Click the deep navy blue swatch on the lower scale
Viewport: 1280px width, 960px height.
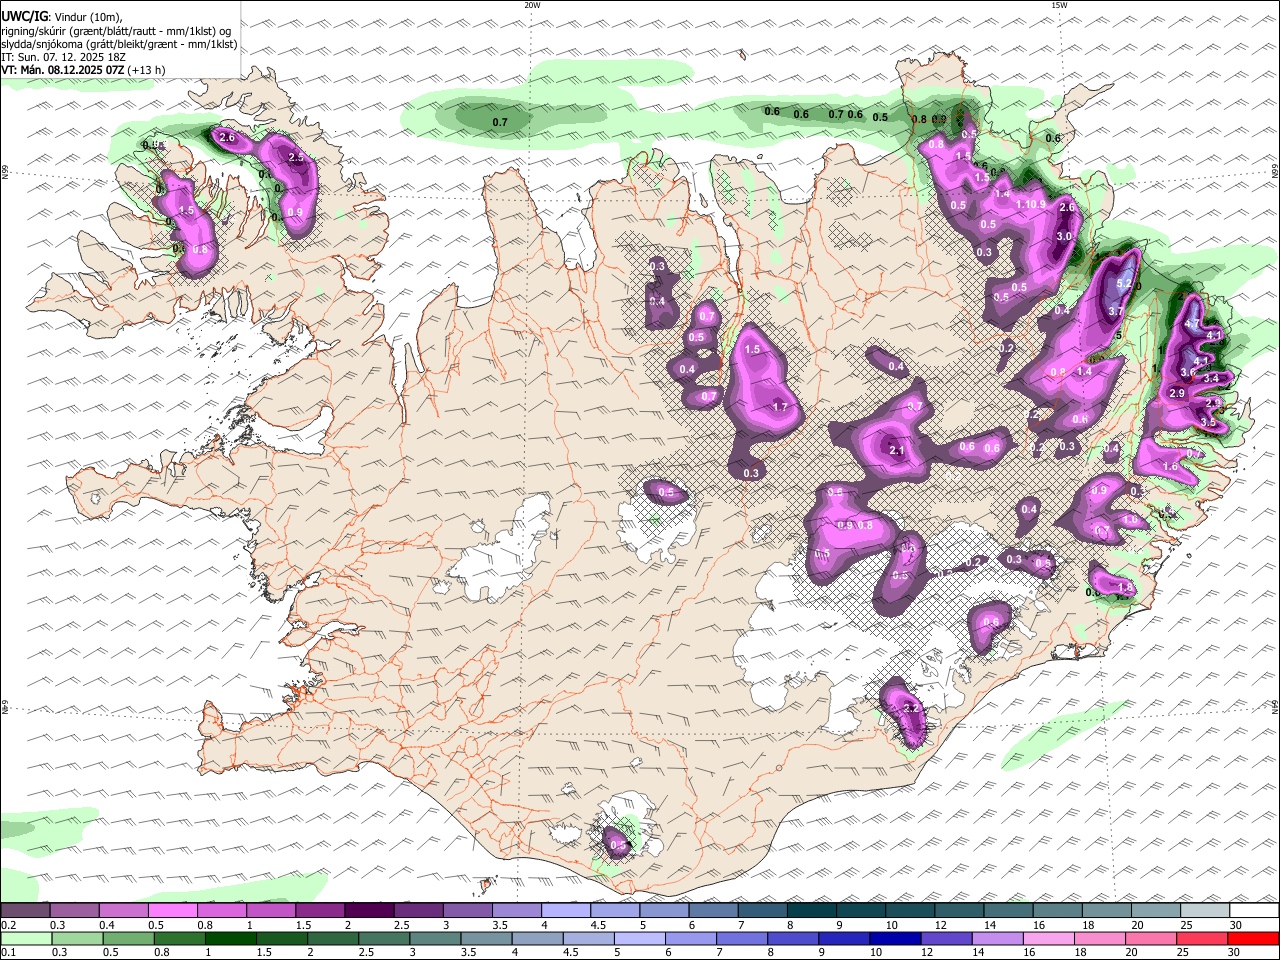(x=894, y=938)
